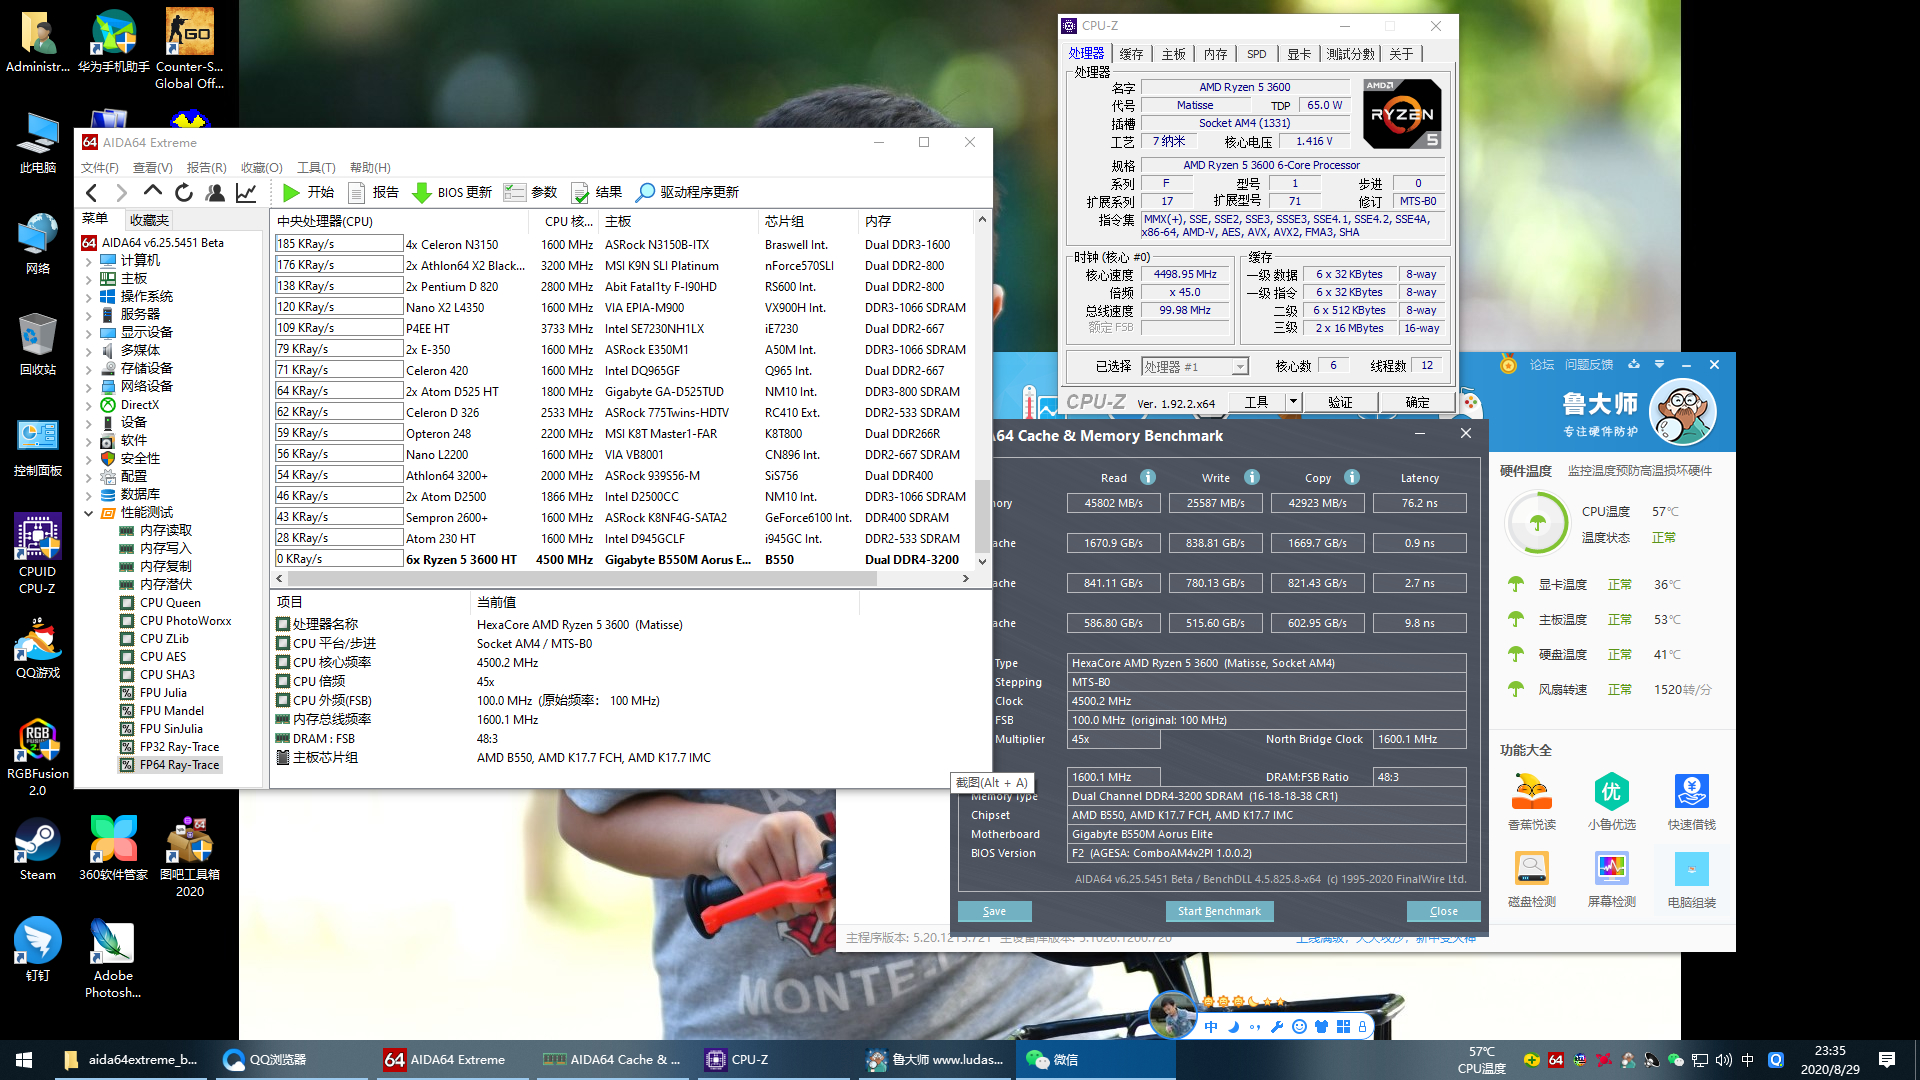Check the CPU 倍频 checkbox
The width and height of the screenshot is (1920, 1080).
[x=283, y=681]
